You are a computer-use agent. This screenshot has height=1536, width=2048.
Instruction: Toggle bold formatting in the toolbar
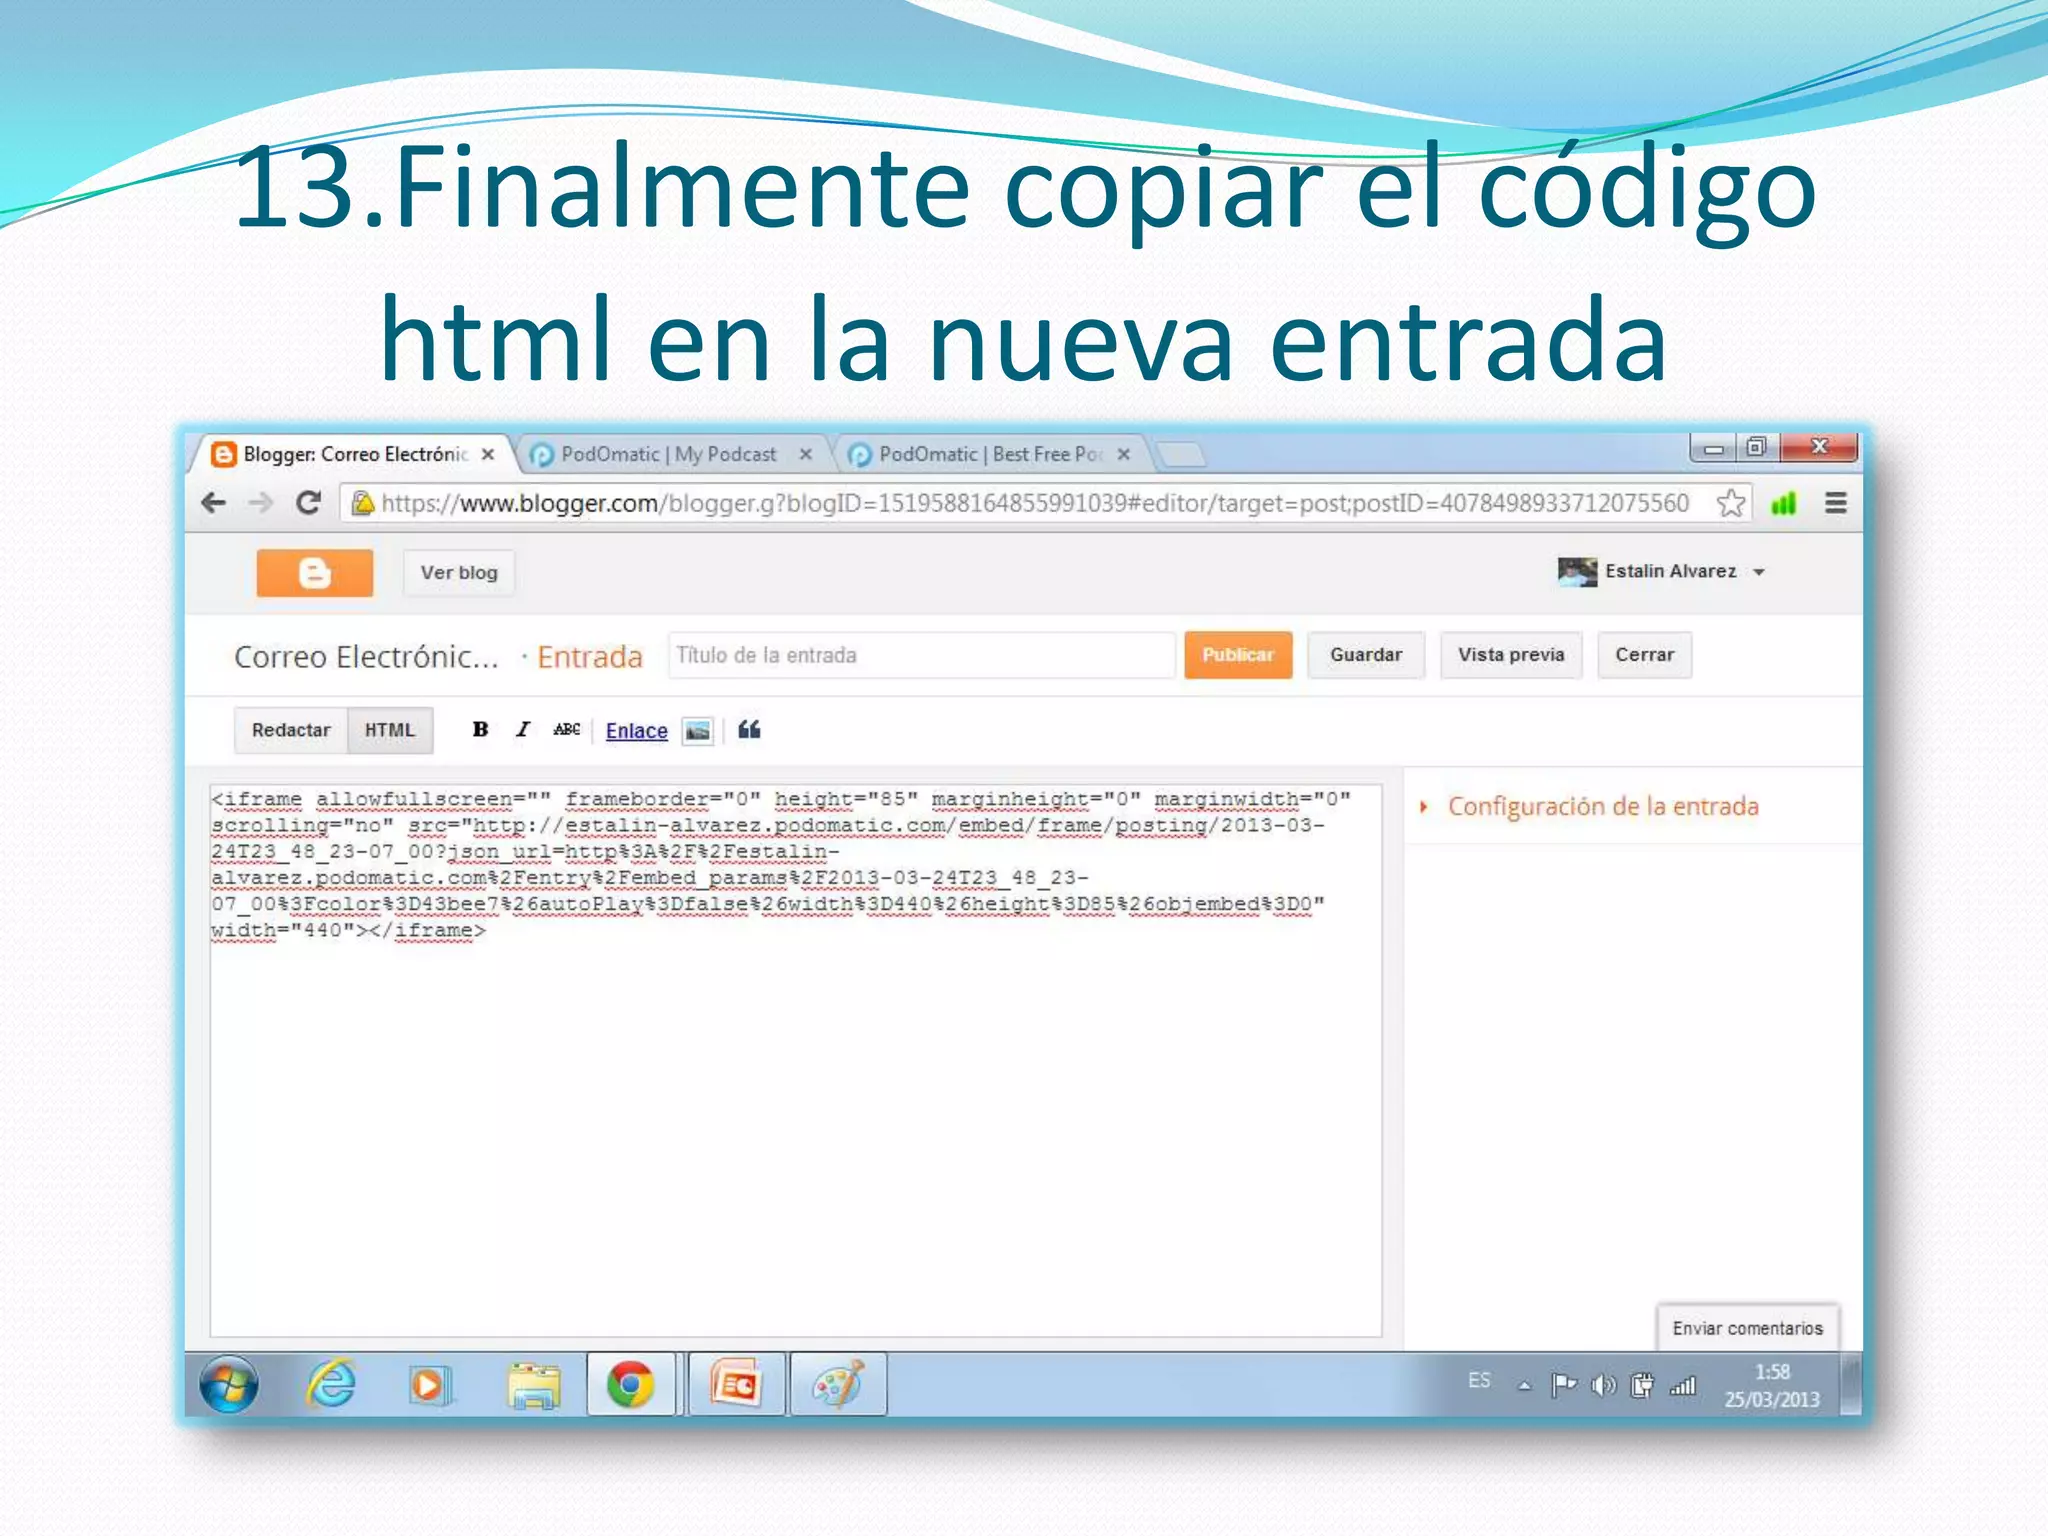480,729
